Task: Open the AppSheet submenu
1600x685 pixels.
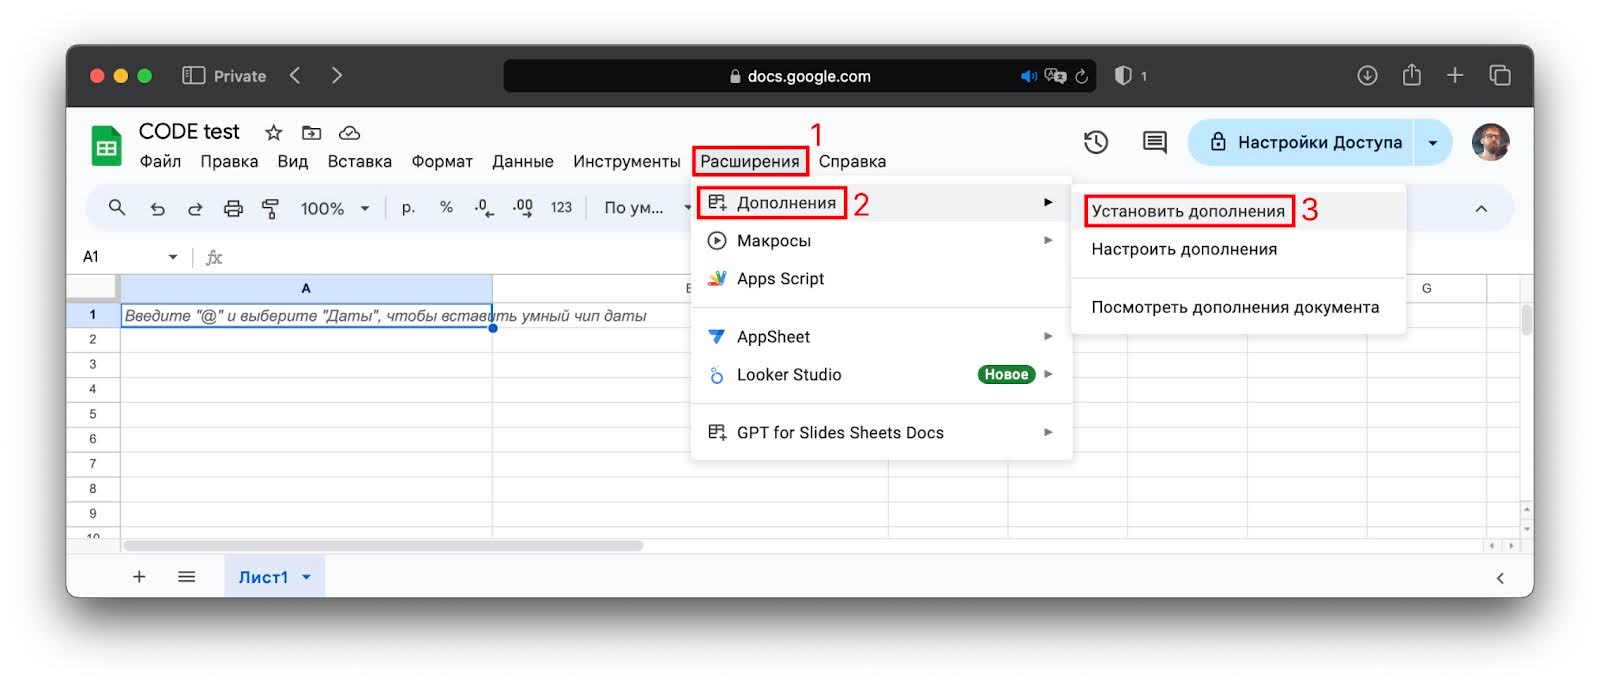Action: [x=881, y=337]
